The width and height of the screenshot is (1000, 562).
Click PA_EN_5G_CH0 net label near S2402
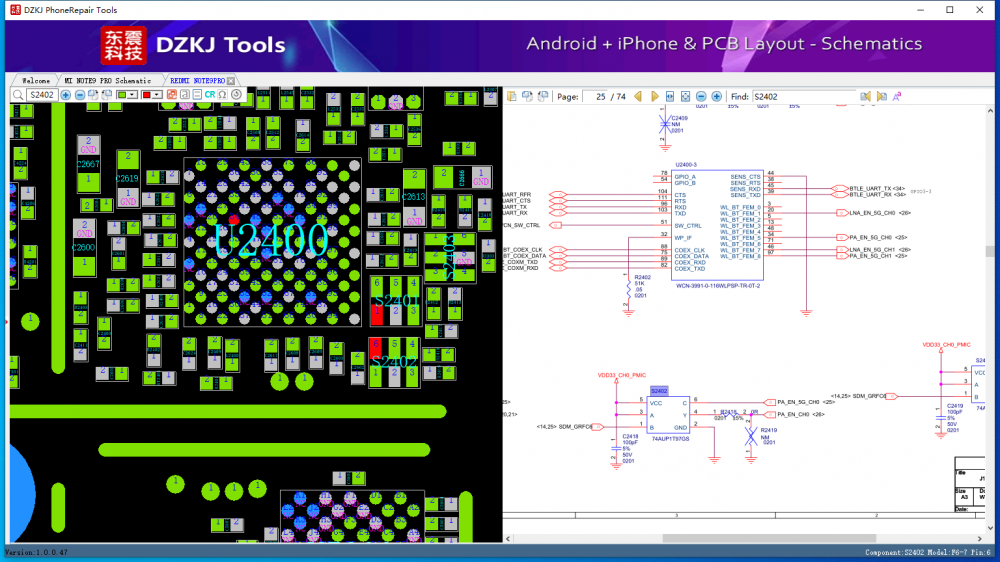pyautogui.click(x=797, y=403)
